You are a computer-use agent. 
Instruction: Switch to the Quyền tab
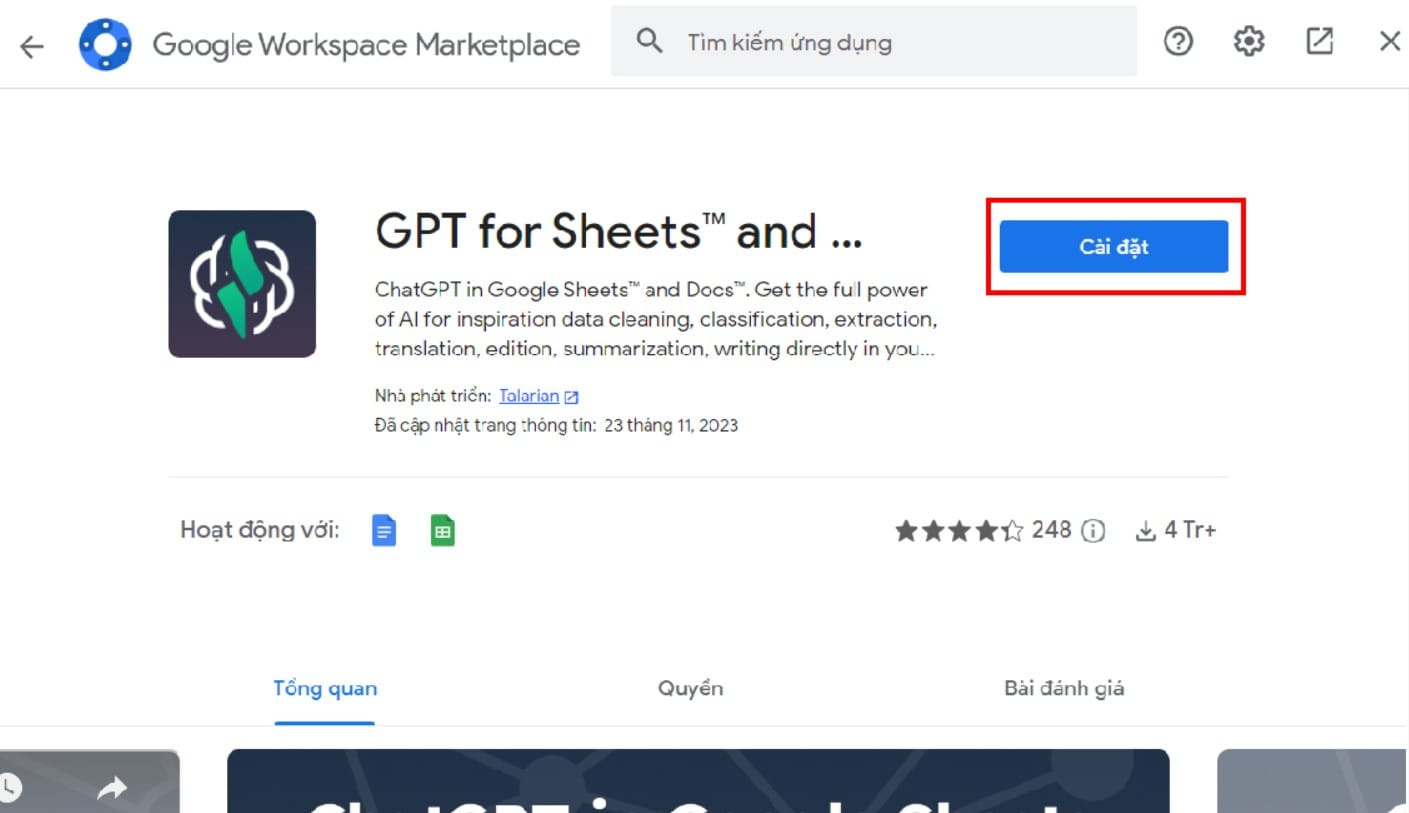690,688
